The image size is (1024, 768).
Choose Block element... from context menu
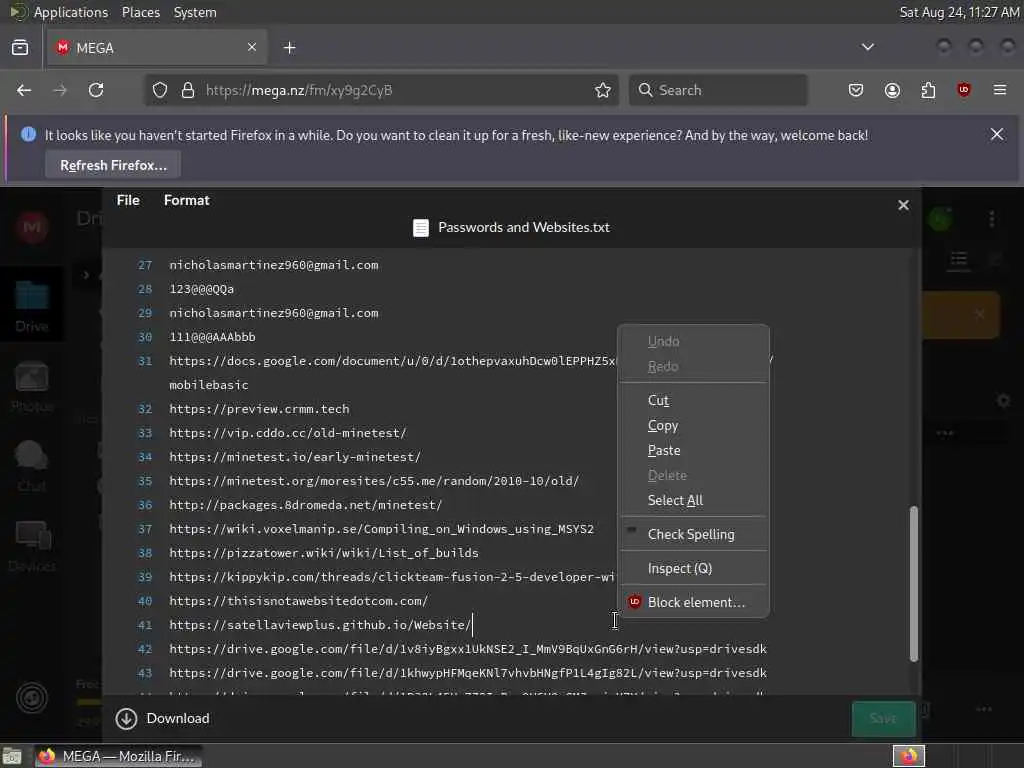(x=694, y=602)
